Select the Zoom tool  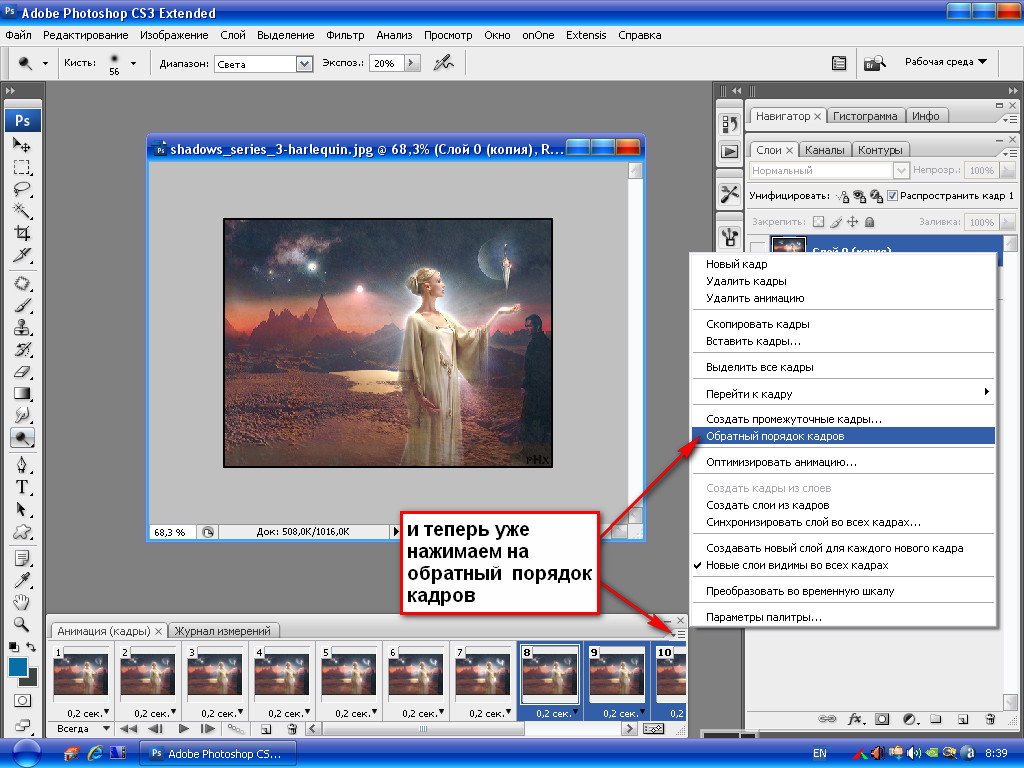22,624
